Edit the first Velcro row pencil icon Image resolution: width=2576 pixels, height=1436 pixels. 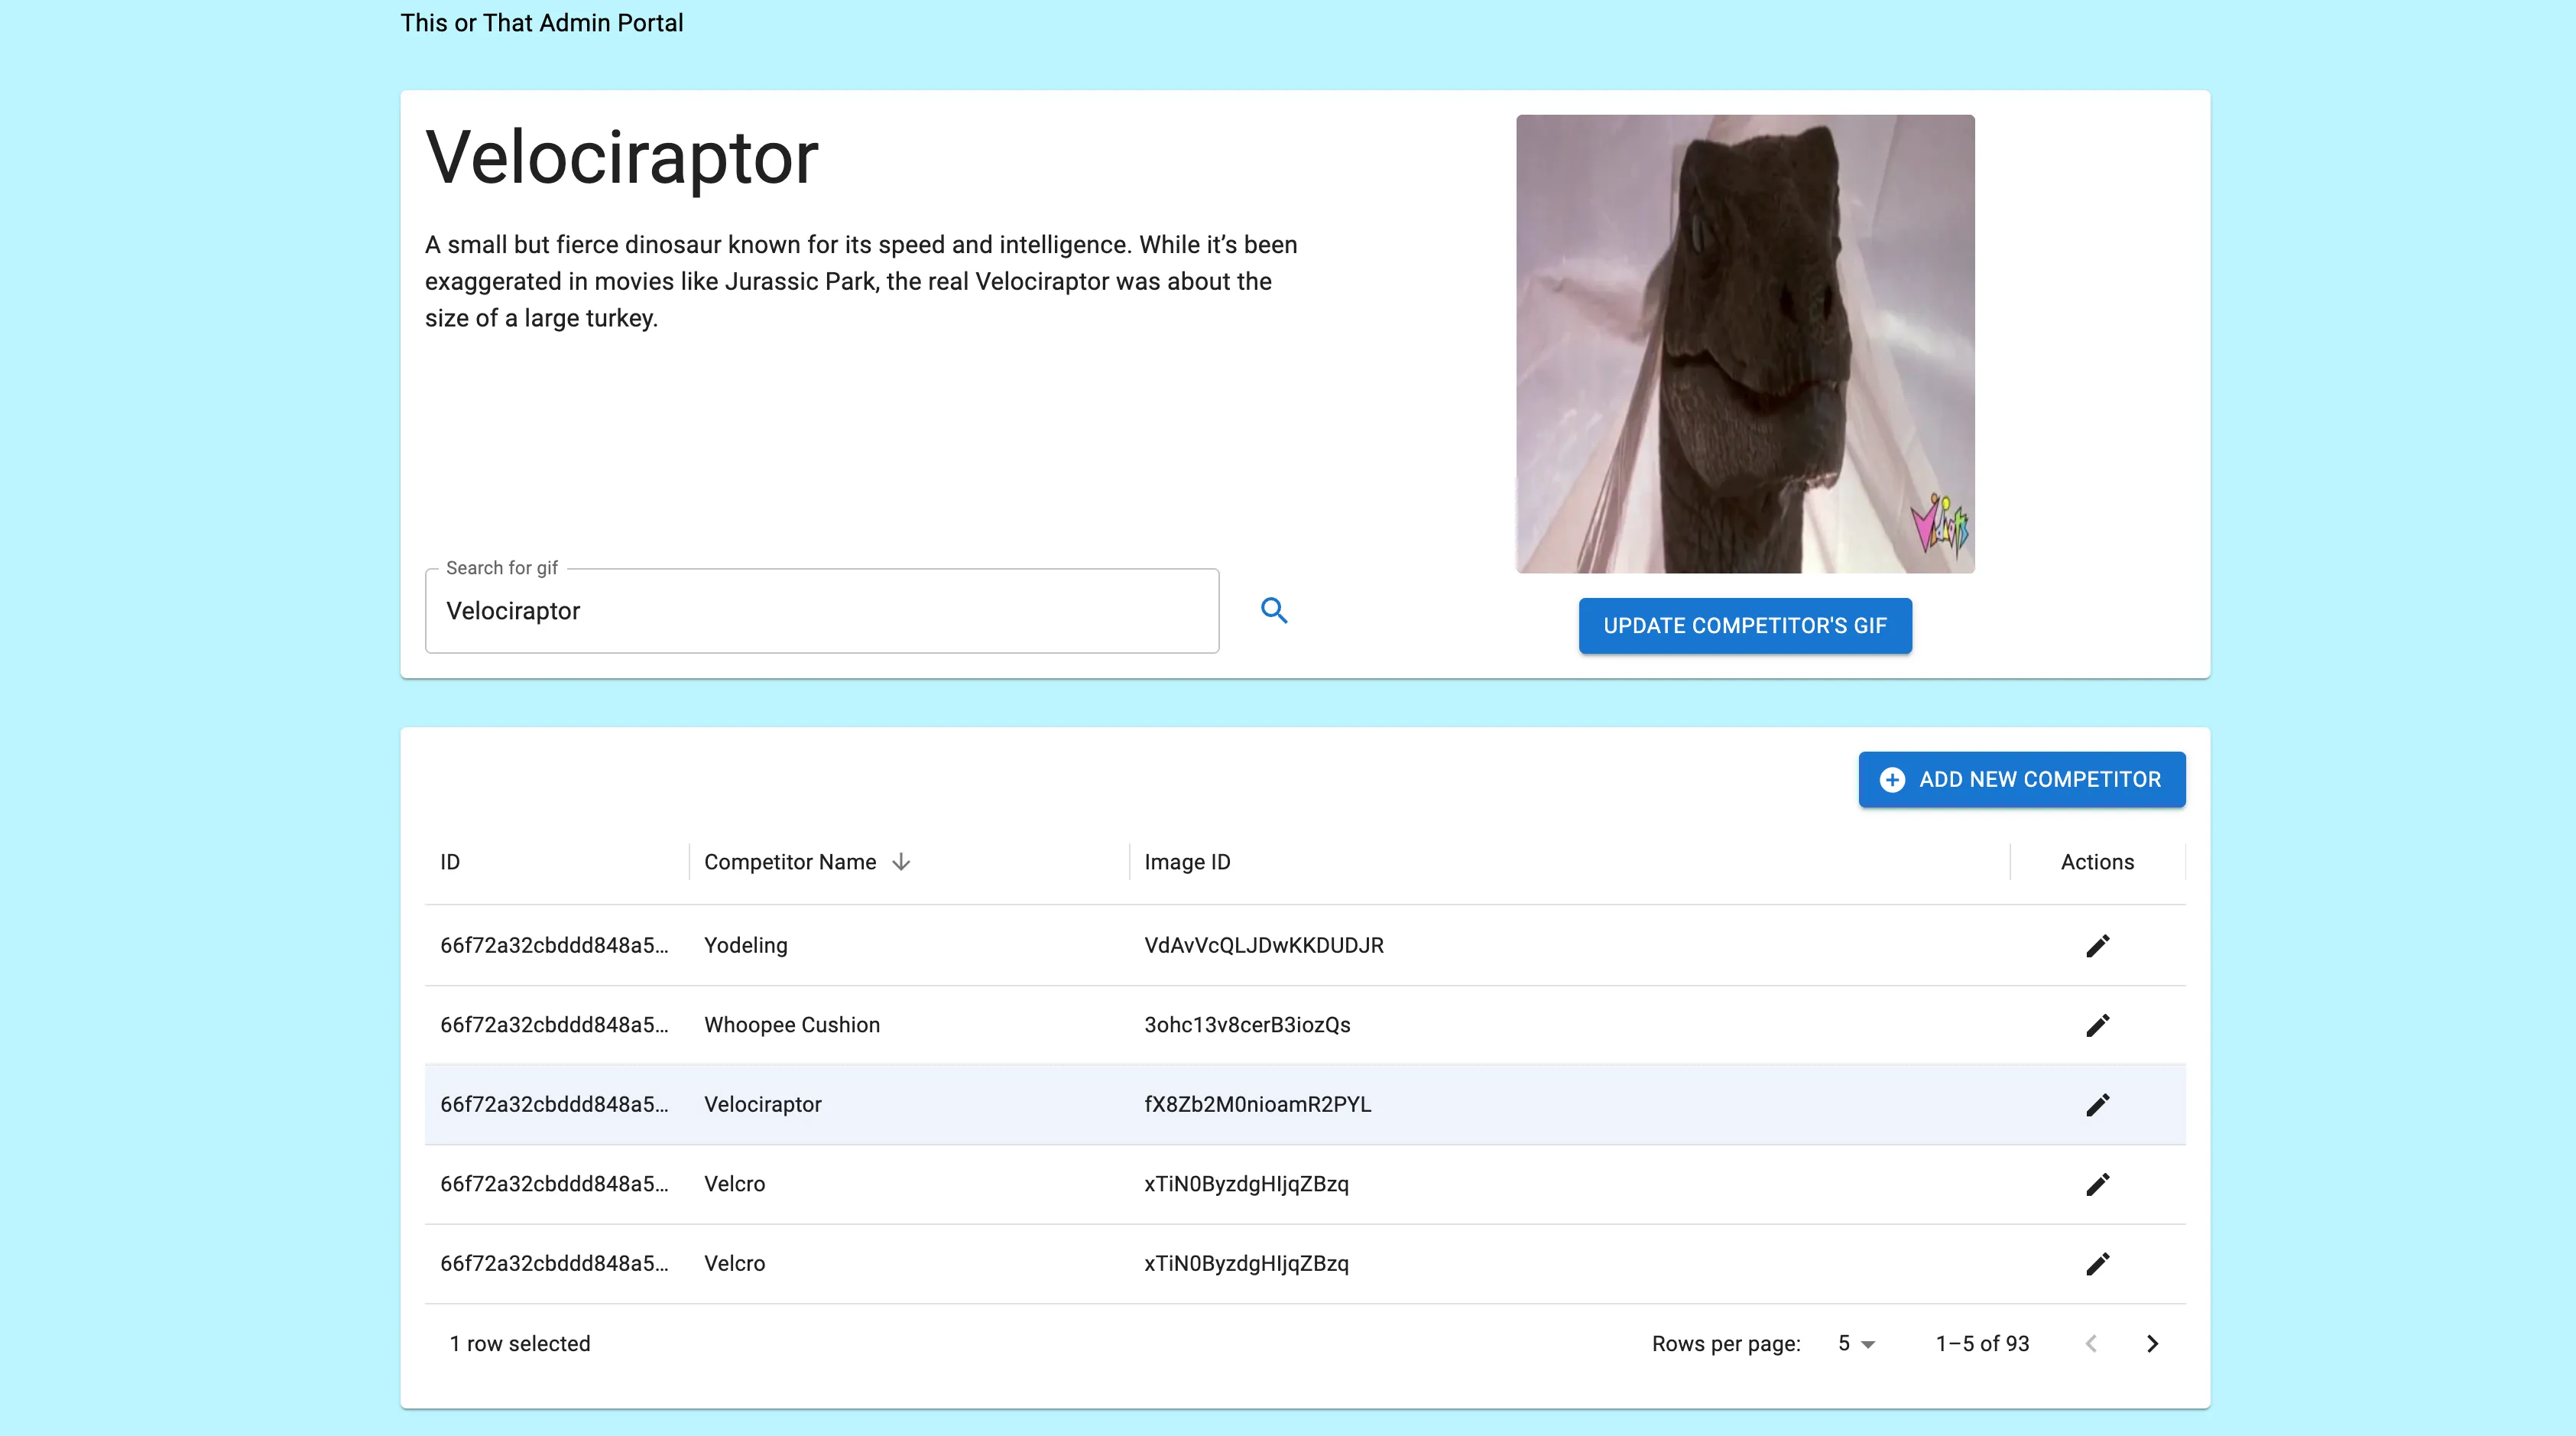[2097, 1184]
